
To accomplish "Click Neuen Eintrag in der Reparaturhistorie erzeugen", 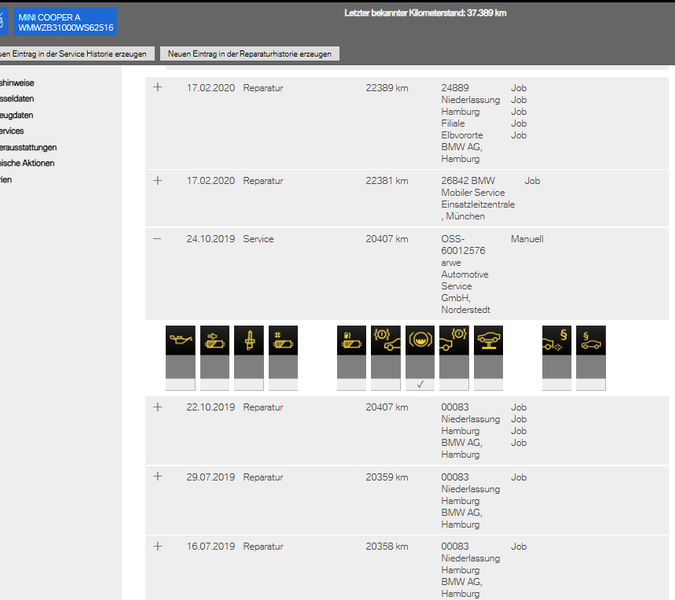I will 250,54.
